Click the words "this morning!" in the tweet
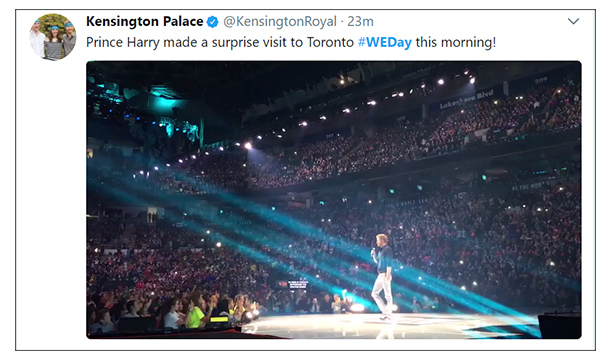 pos(456,42)
